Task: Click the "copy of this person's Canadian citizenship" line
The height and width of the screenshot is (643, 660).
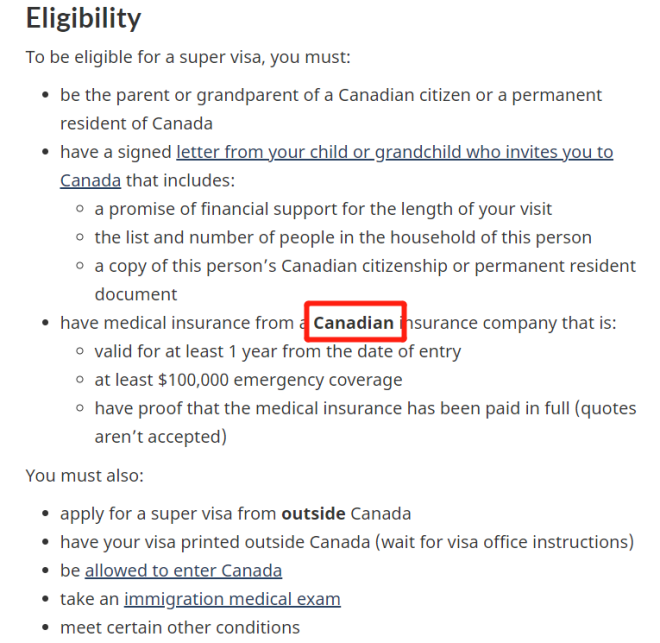Action: (365, 266)
